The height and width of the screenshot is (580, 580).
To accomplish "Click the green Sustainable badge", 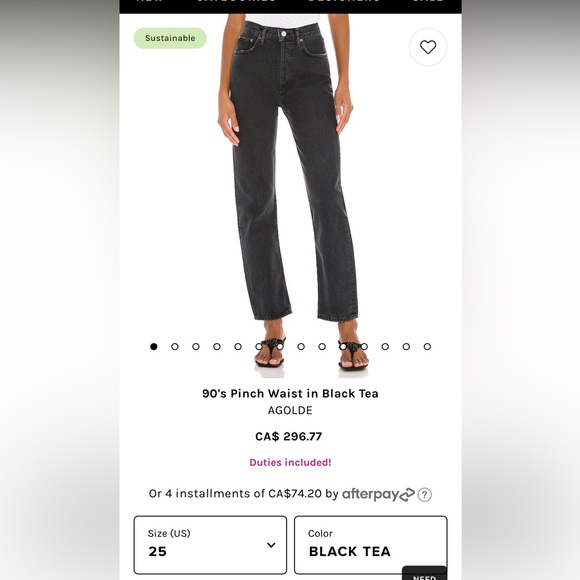I will click(x=170, y=38).
